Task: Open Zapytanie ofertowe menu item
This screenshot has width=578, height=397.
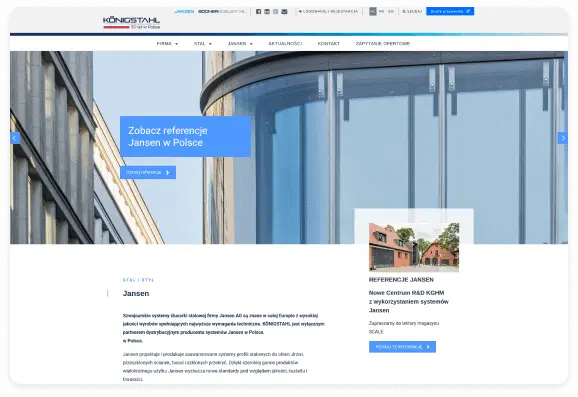Action: pyautogui.click(x=383, y=43)
